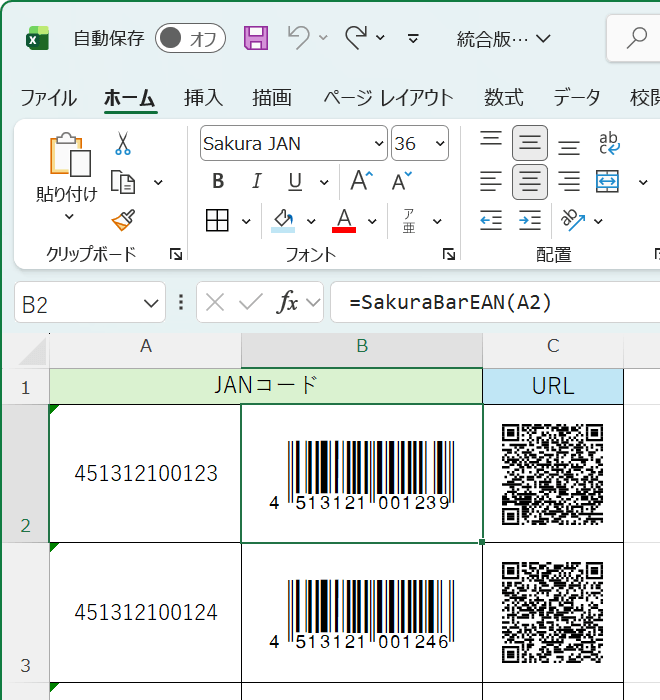Image resolution: width=660 pixels, height=700 pixels.
Task: Click the Insert Function fx icon
Action: coord(287,303)
